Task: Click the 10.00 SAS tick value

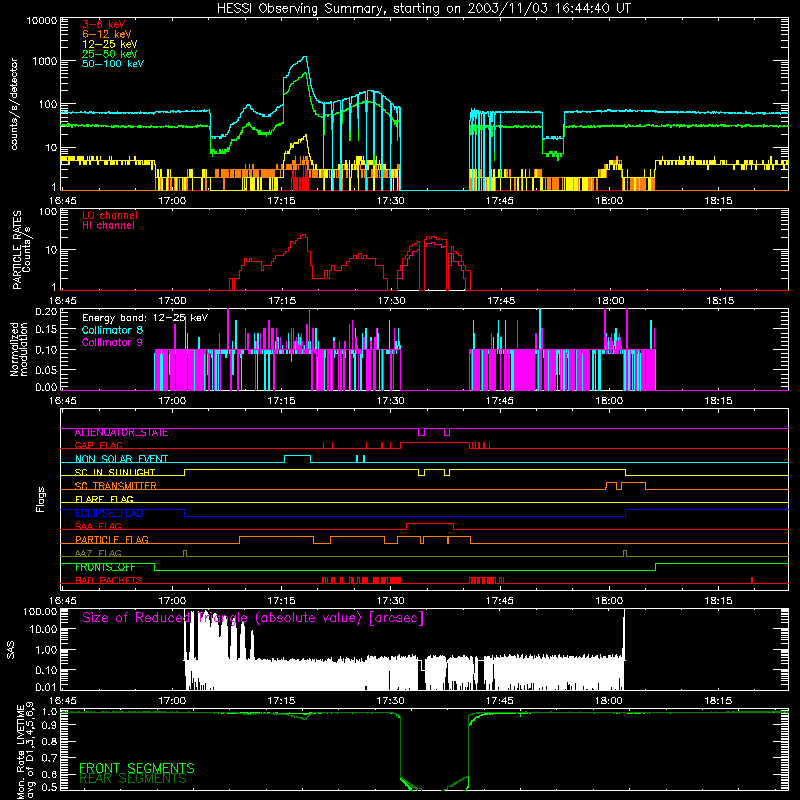Action: click(43, 629)
